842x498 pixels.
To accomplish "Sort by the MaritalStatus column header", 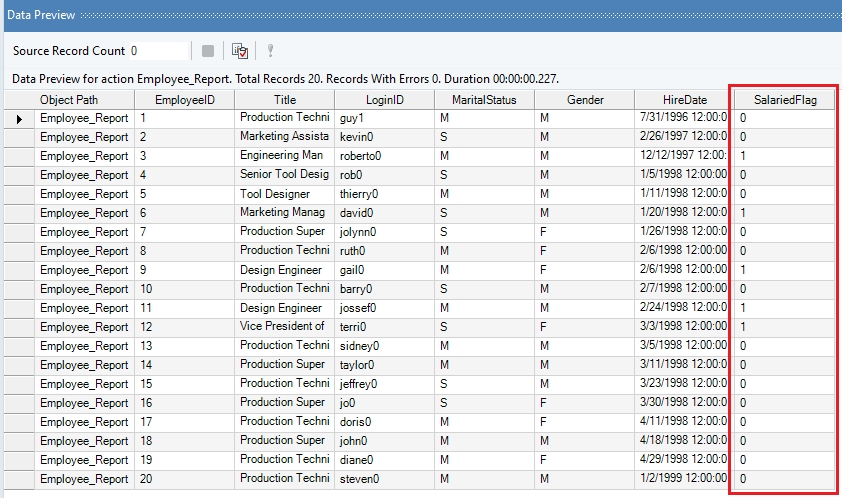I will pos(484,100).
